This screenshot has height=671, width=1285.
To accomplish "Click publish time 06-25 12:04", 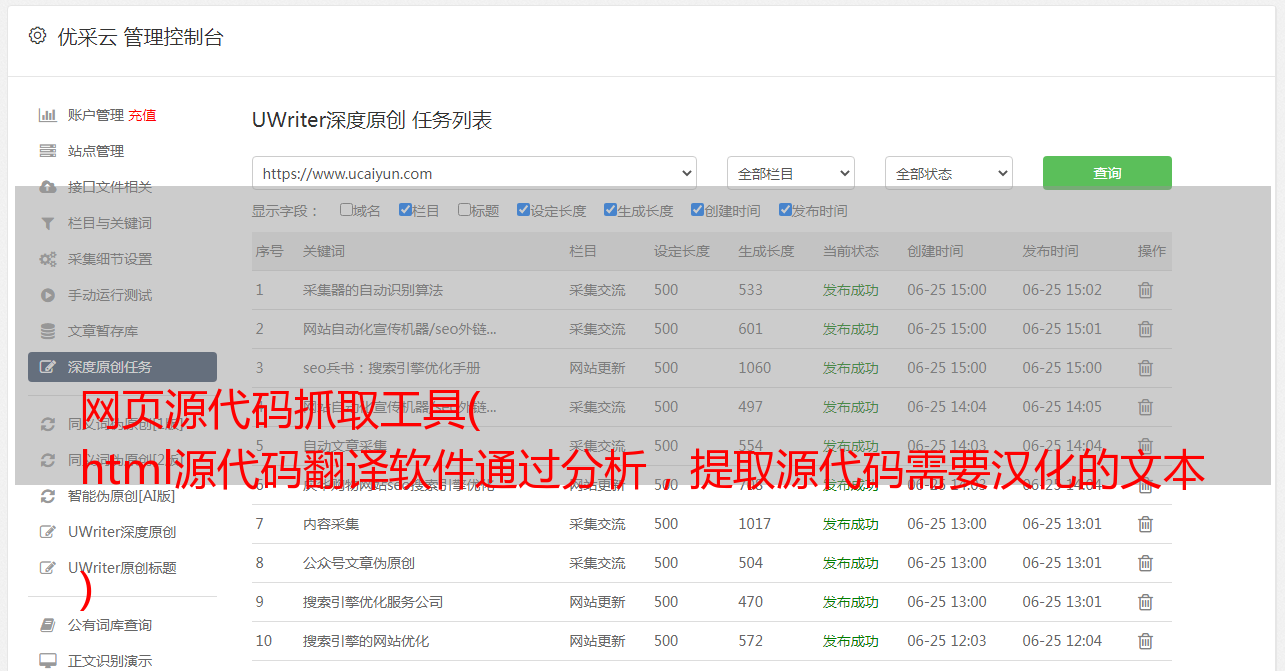I will coord(1062,641).
